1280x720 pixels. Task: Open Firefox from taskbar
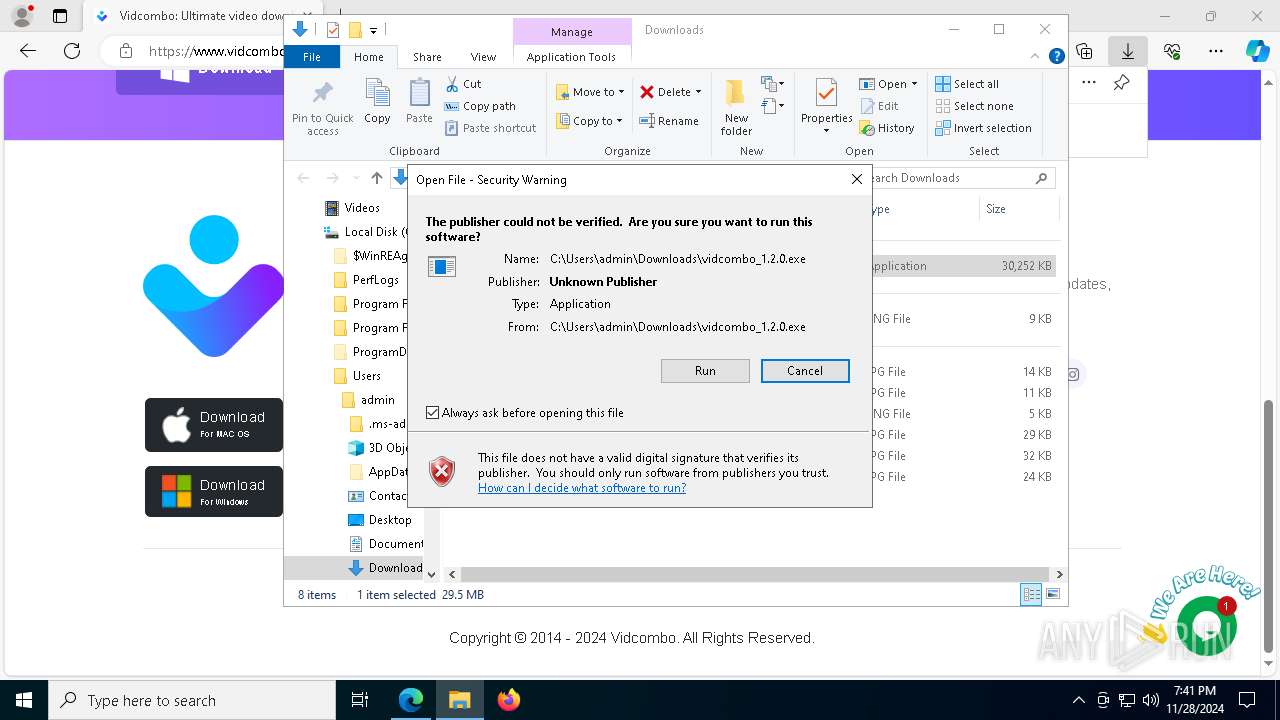coord(509,700)
